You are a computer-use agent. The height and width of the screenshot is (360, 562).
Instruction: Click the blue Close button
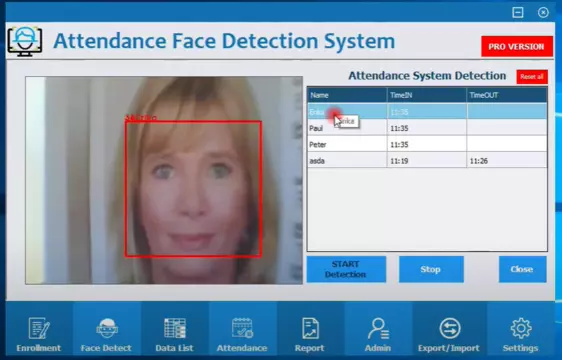click(523, 269)
